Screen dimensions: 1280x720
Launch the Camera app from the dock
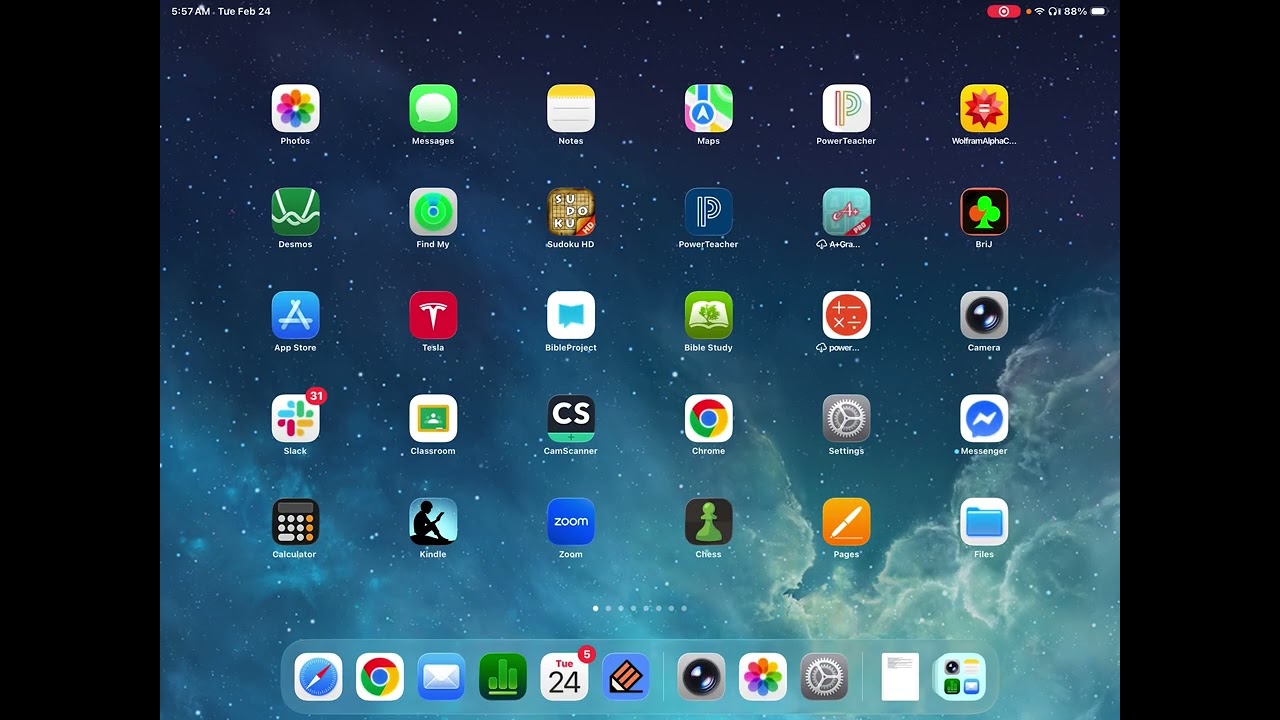[x=701, y=677]
